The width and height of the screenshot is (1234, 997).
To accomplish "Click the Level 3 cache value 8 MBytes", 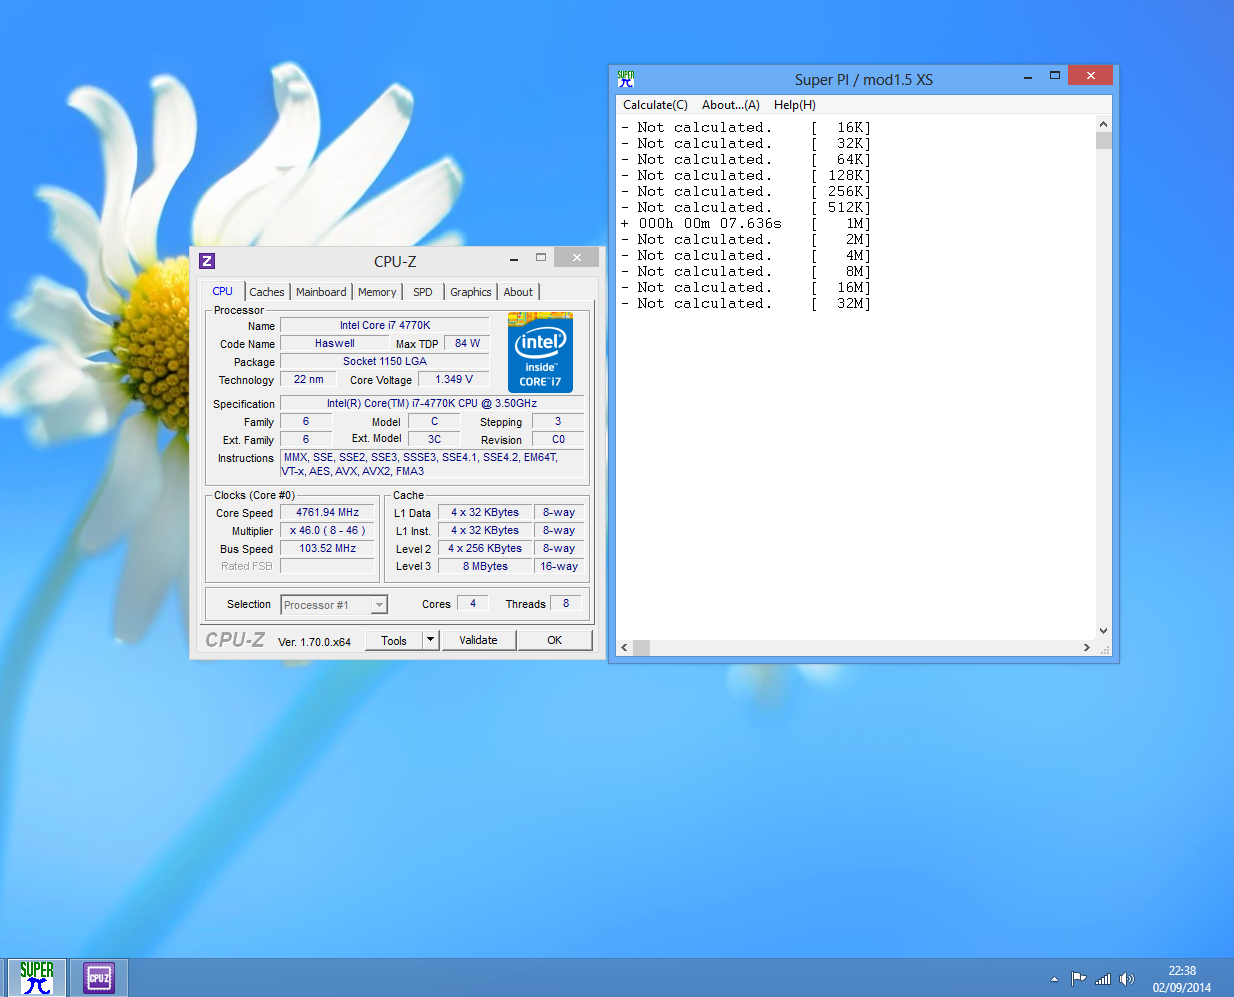I will pyautogui.click(x=485, y=566).
